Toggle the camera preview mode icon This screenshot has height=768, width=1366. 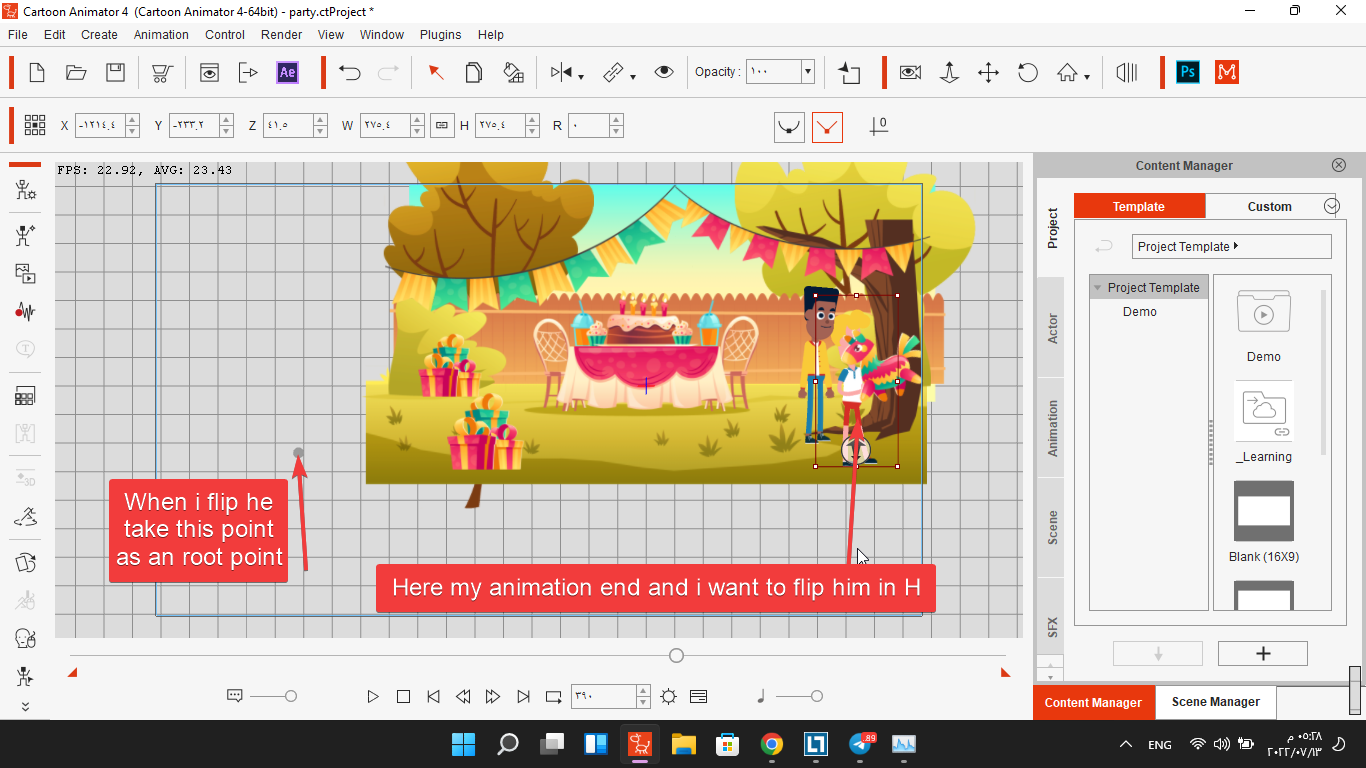tap(910, 72)
